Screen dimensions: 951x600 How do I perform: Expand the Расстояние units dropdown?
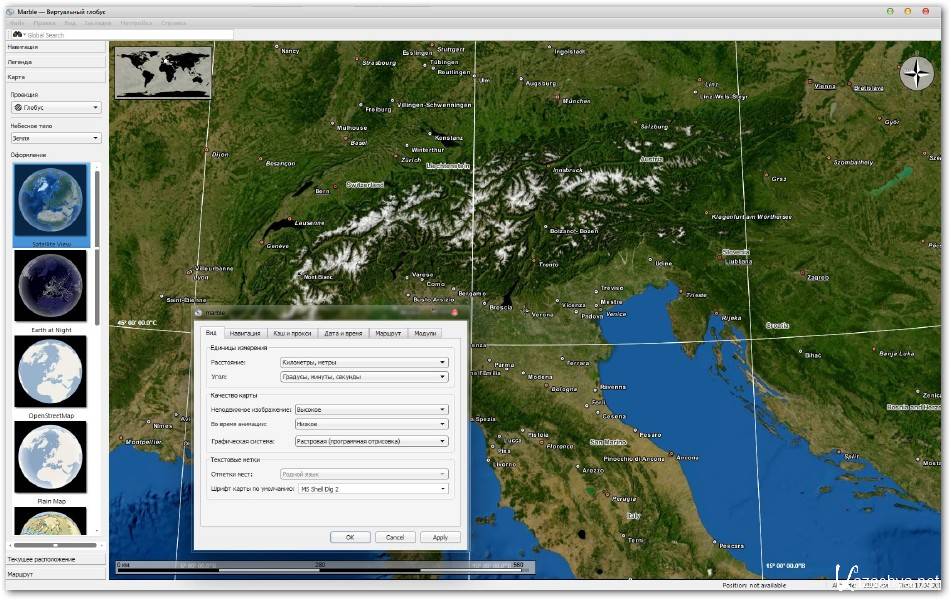(363, 362)
